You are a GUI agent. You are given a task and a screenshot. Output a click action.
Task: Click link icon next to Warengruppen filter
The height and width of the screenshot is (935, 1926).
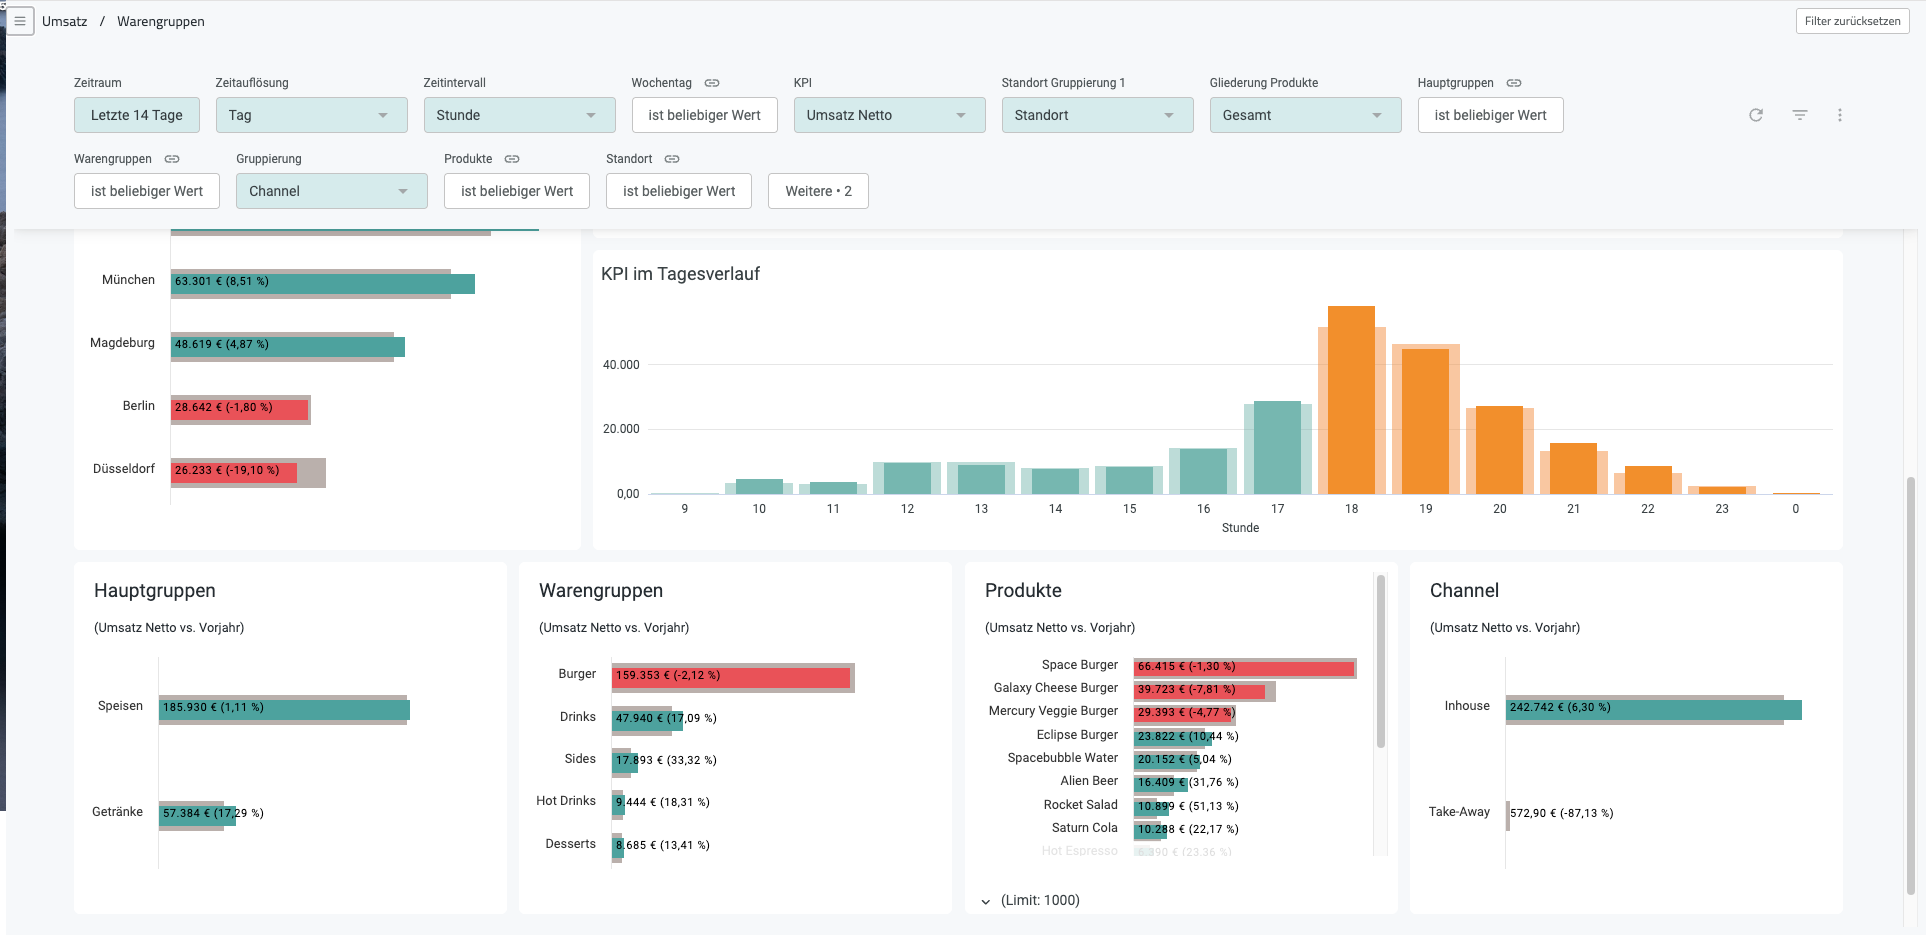(172, 159)
